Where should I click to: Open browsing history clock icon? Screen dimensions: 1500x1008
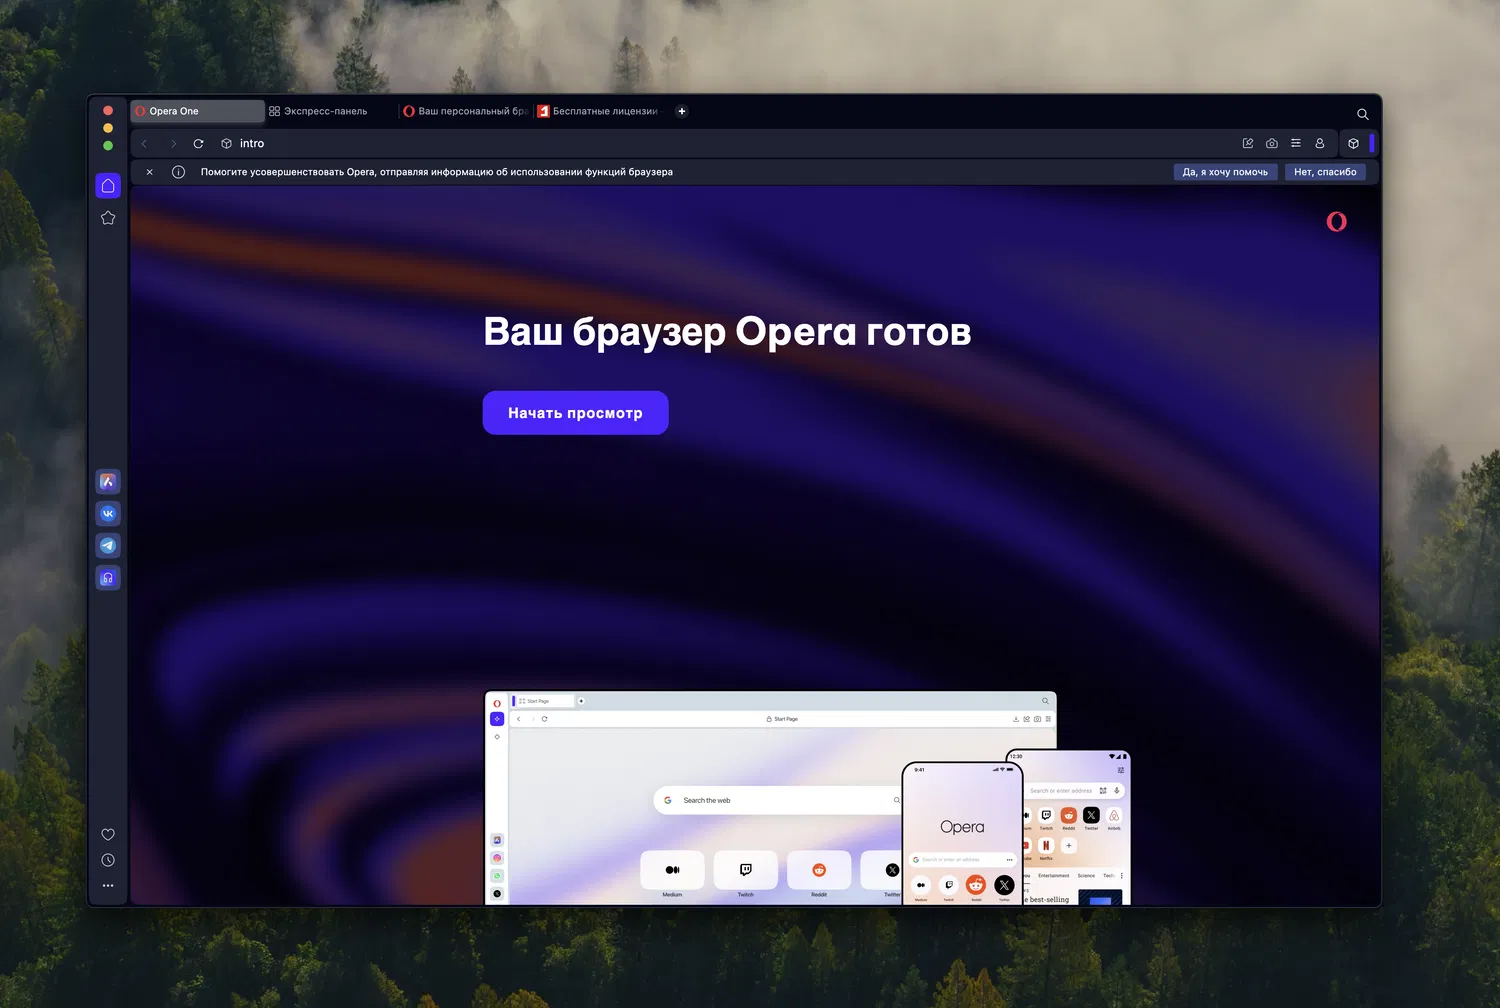[108, 860]
